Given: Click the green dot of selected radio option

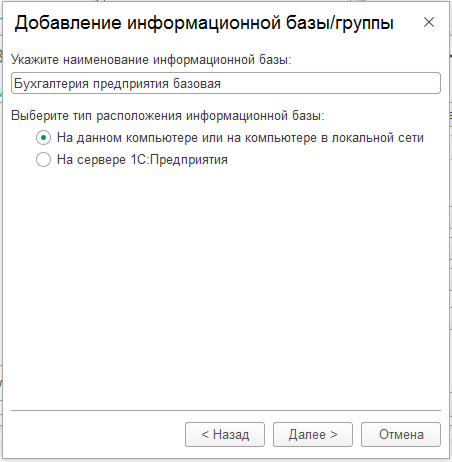Looking at the screenshot, I should (43, 138).
